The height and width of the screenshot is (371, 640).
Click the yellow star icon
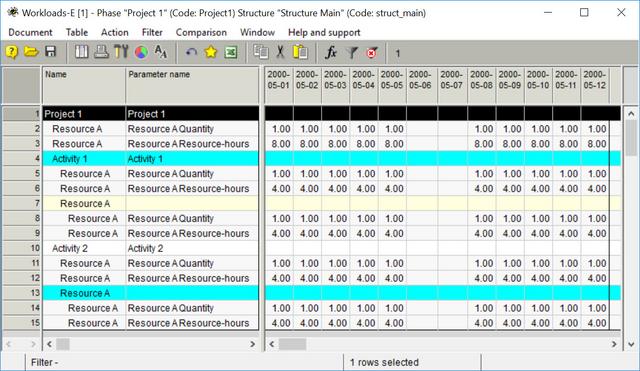click(211, 52)
